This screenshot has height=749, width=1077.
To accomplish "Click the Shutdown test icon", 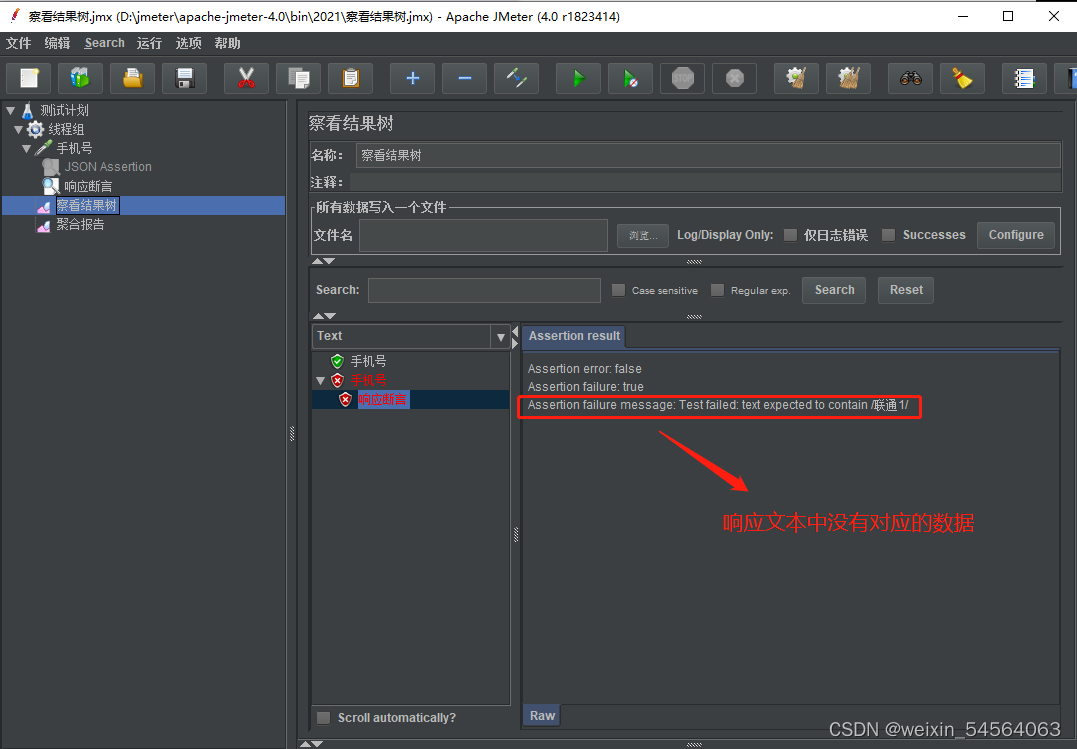I will pyautogui.click(x=735, y=78).
